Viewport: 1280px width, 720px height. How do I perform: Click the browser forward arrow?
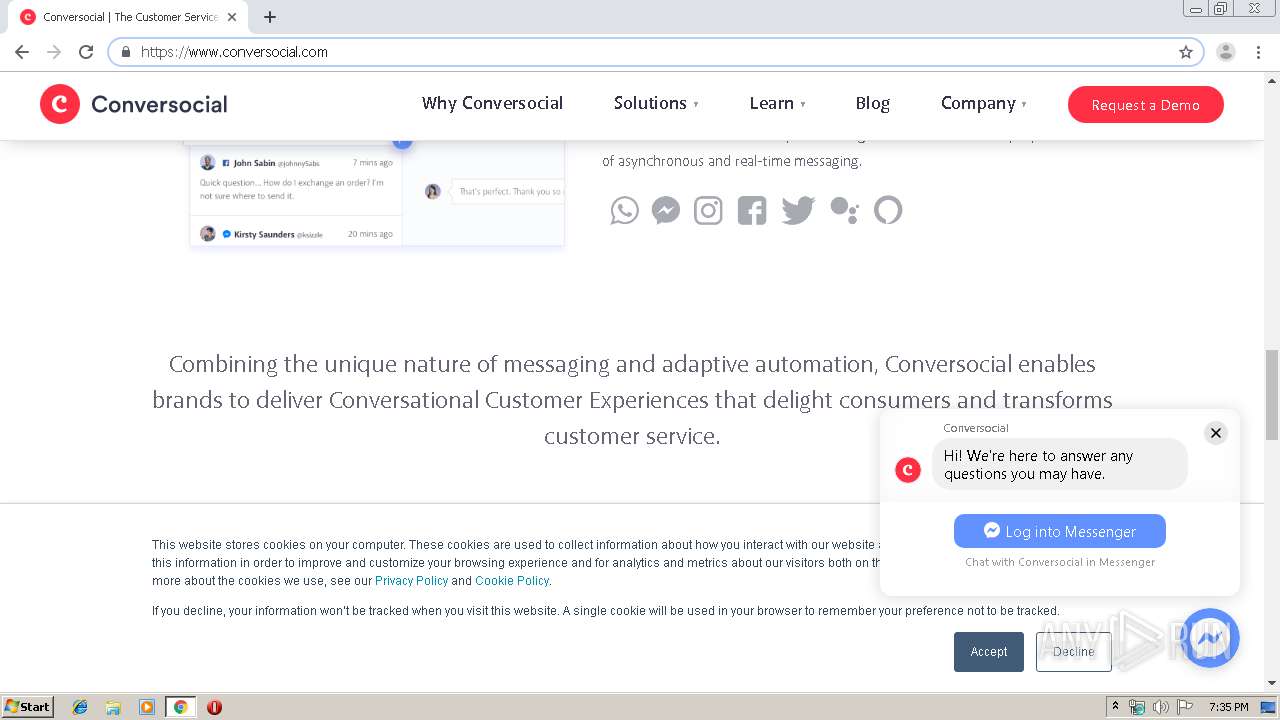coord(54,52)
